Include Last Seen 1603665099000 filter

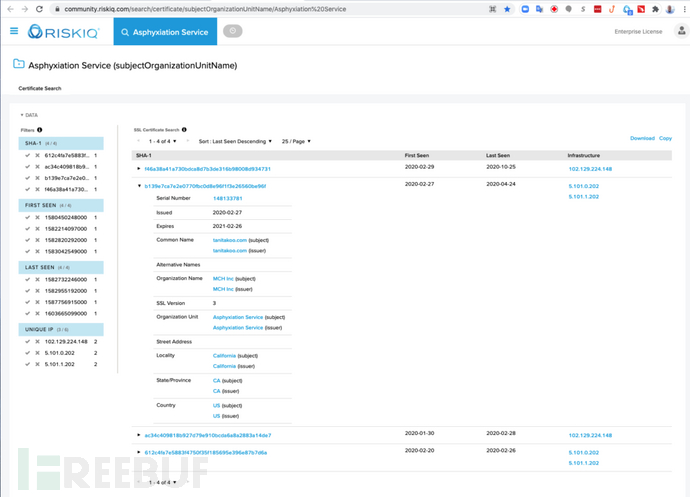(x=28, y=313)
